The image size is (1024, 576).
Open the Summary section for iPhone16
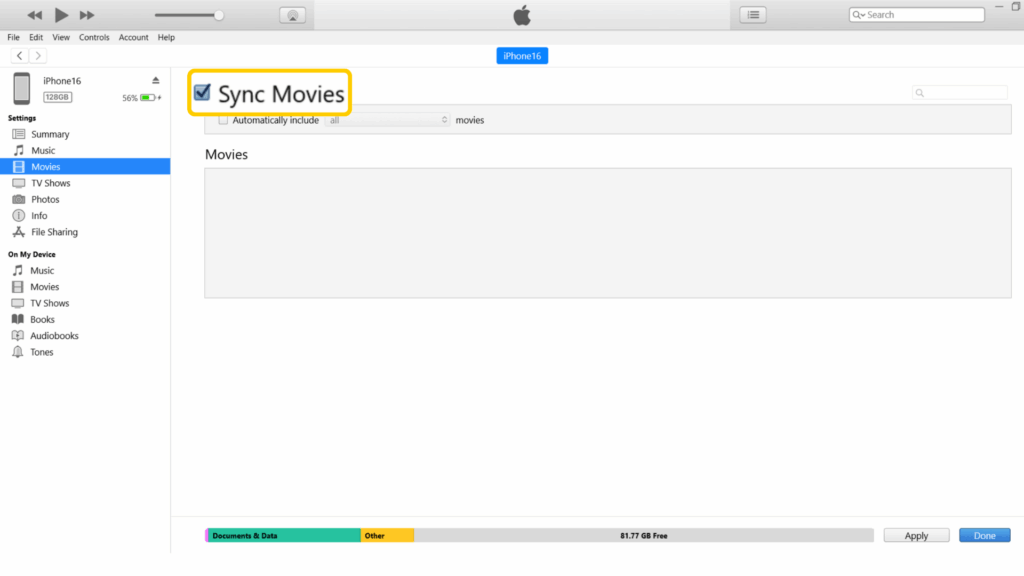pyautogui.click(x=49, y=133)
